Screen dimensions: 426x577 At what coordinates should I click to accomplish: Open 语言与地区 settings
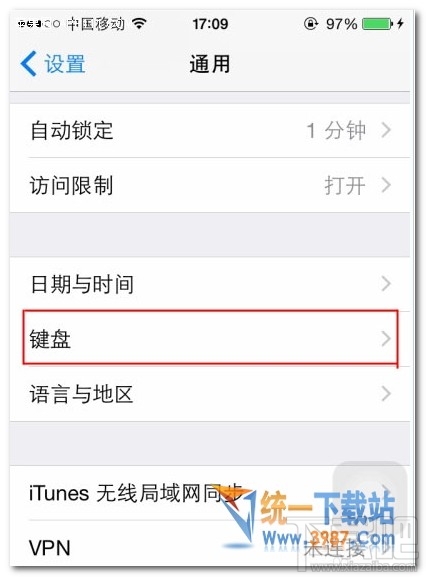tap(210, 394)
